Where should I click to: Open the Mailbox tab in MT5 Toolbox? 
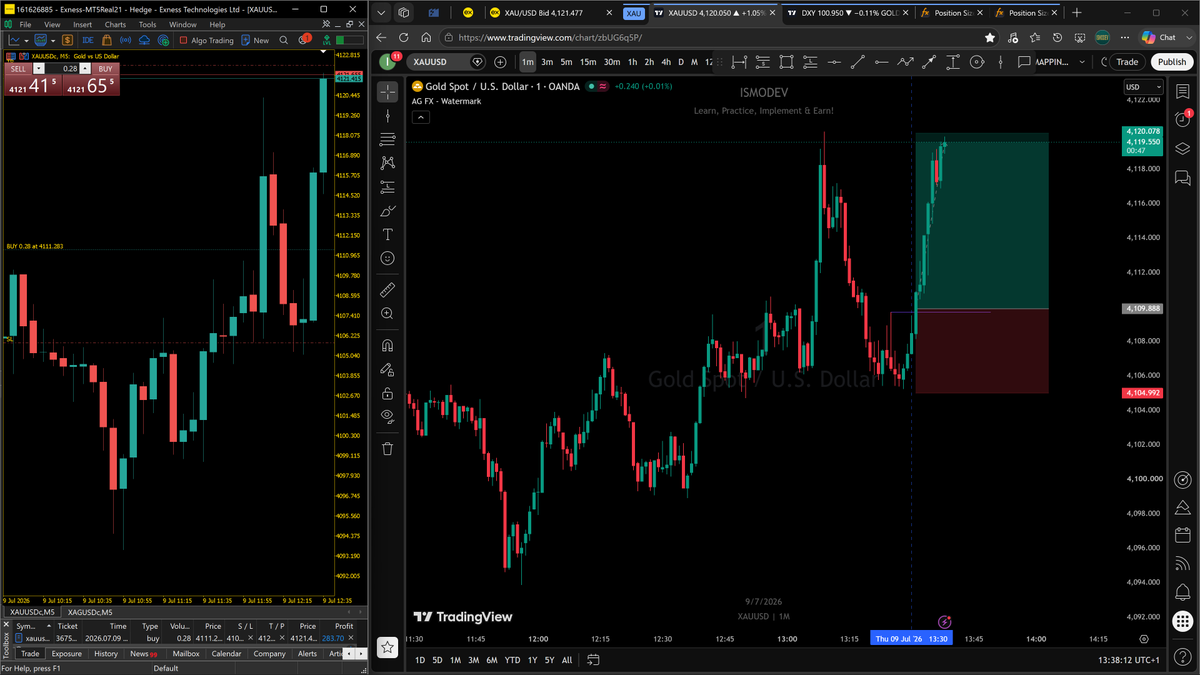coord(186,654)
